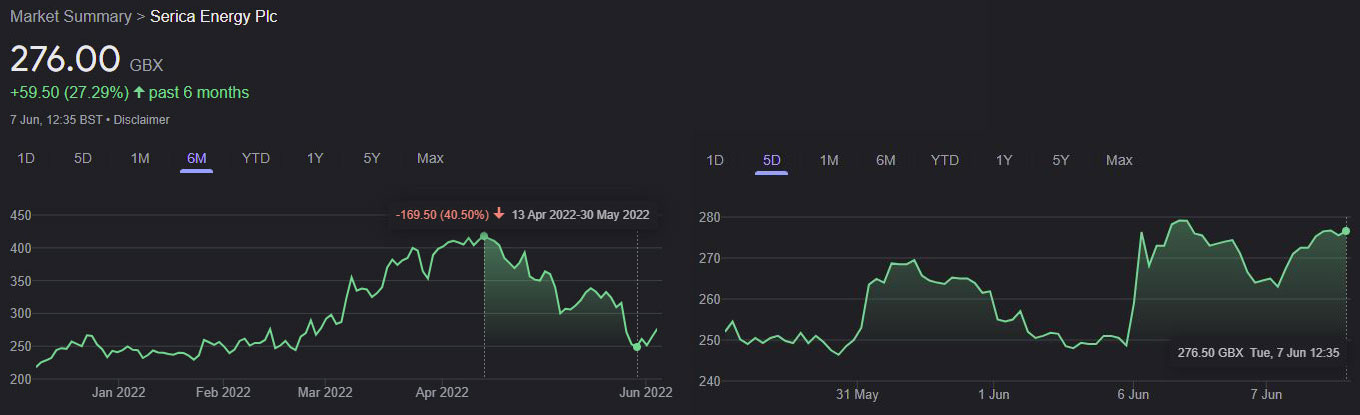Click the 31 May axis label
This screenshot has height=415, width=1360.
tap(856, 395)
